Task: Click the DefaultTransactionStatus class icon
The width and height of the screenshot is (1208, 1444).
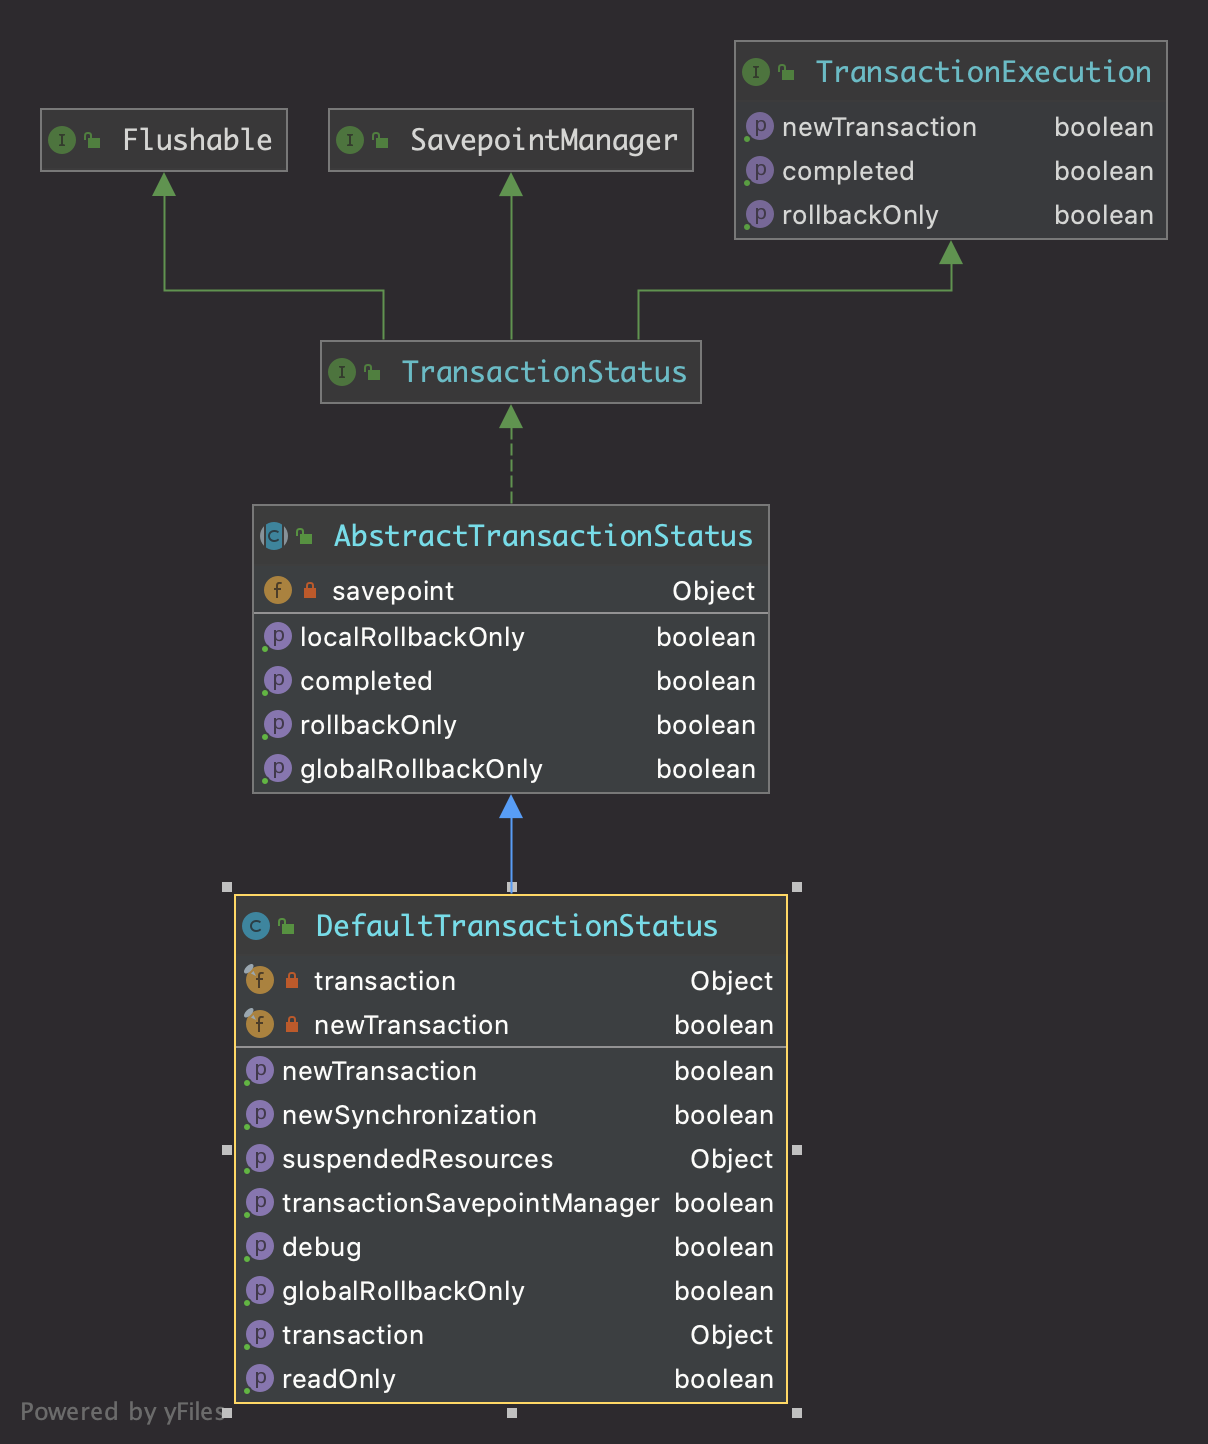Action: 256,926
